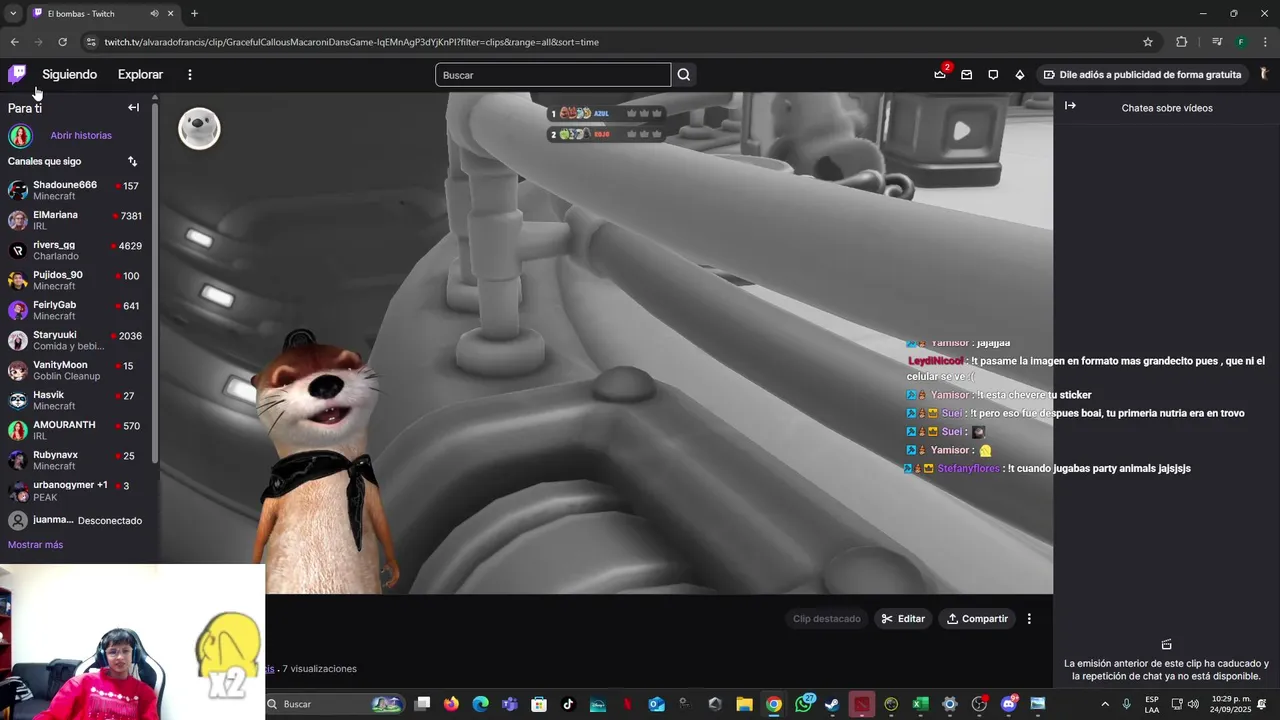The height and width of the screenshot is (720, 1280).
Task: Bookmark this page with the star
Action: 1148,42
